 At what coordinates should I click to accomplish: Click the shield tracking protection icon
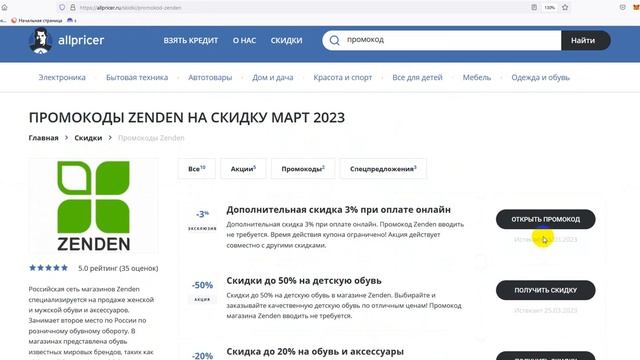pos(62,7)
